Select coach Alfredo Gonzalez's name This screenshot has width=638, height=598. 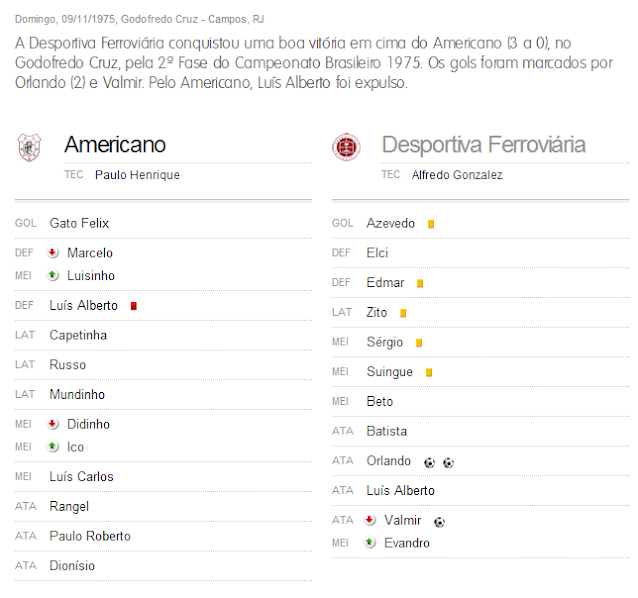457,175
